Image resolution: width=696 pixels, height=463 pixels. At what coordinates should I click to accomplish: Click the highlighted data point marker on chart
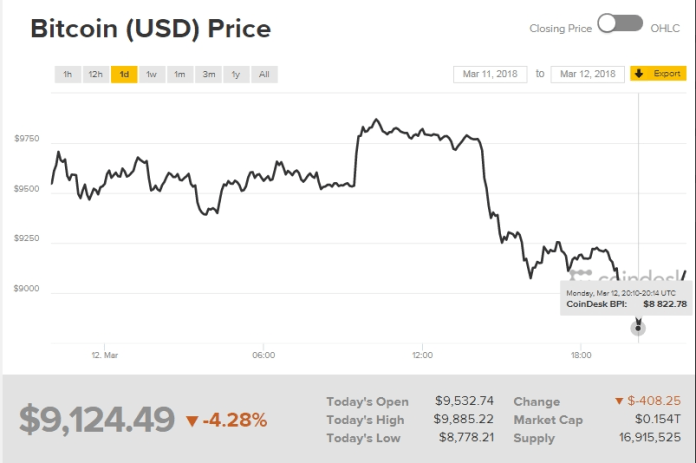639,327
